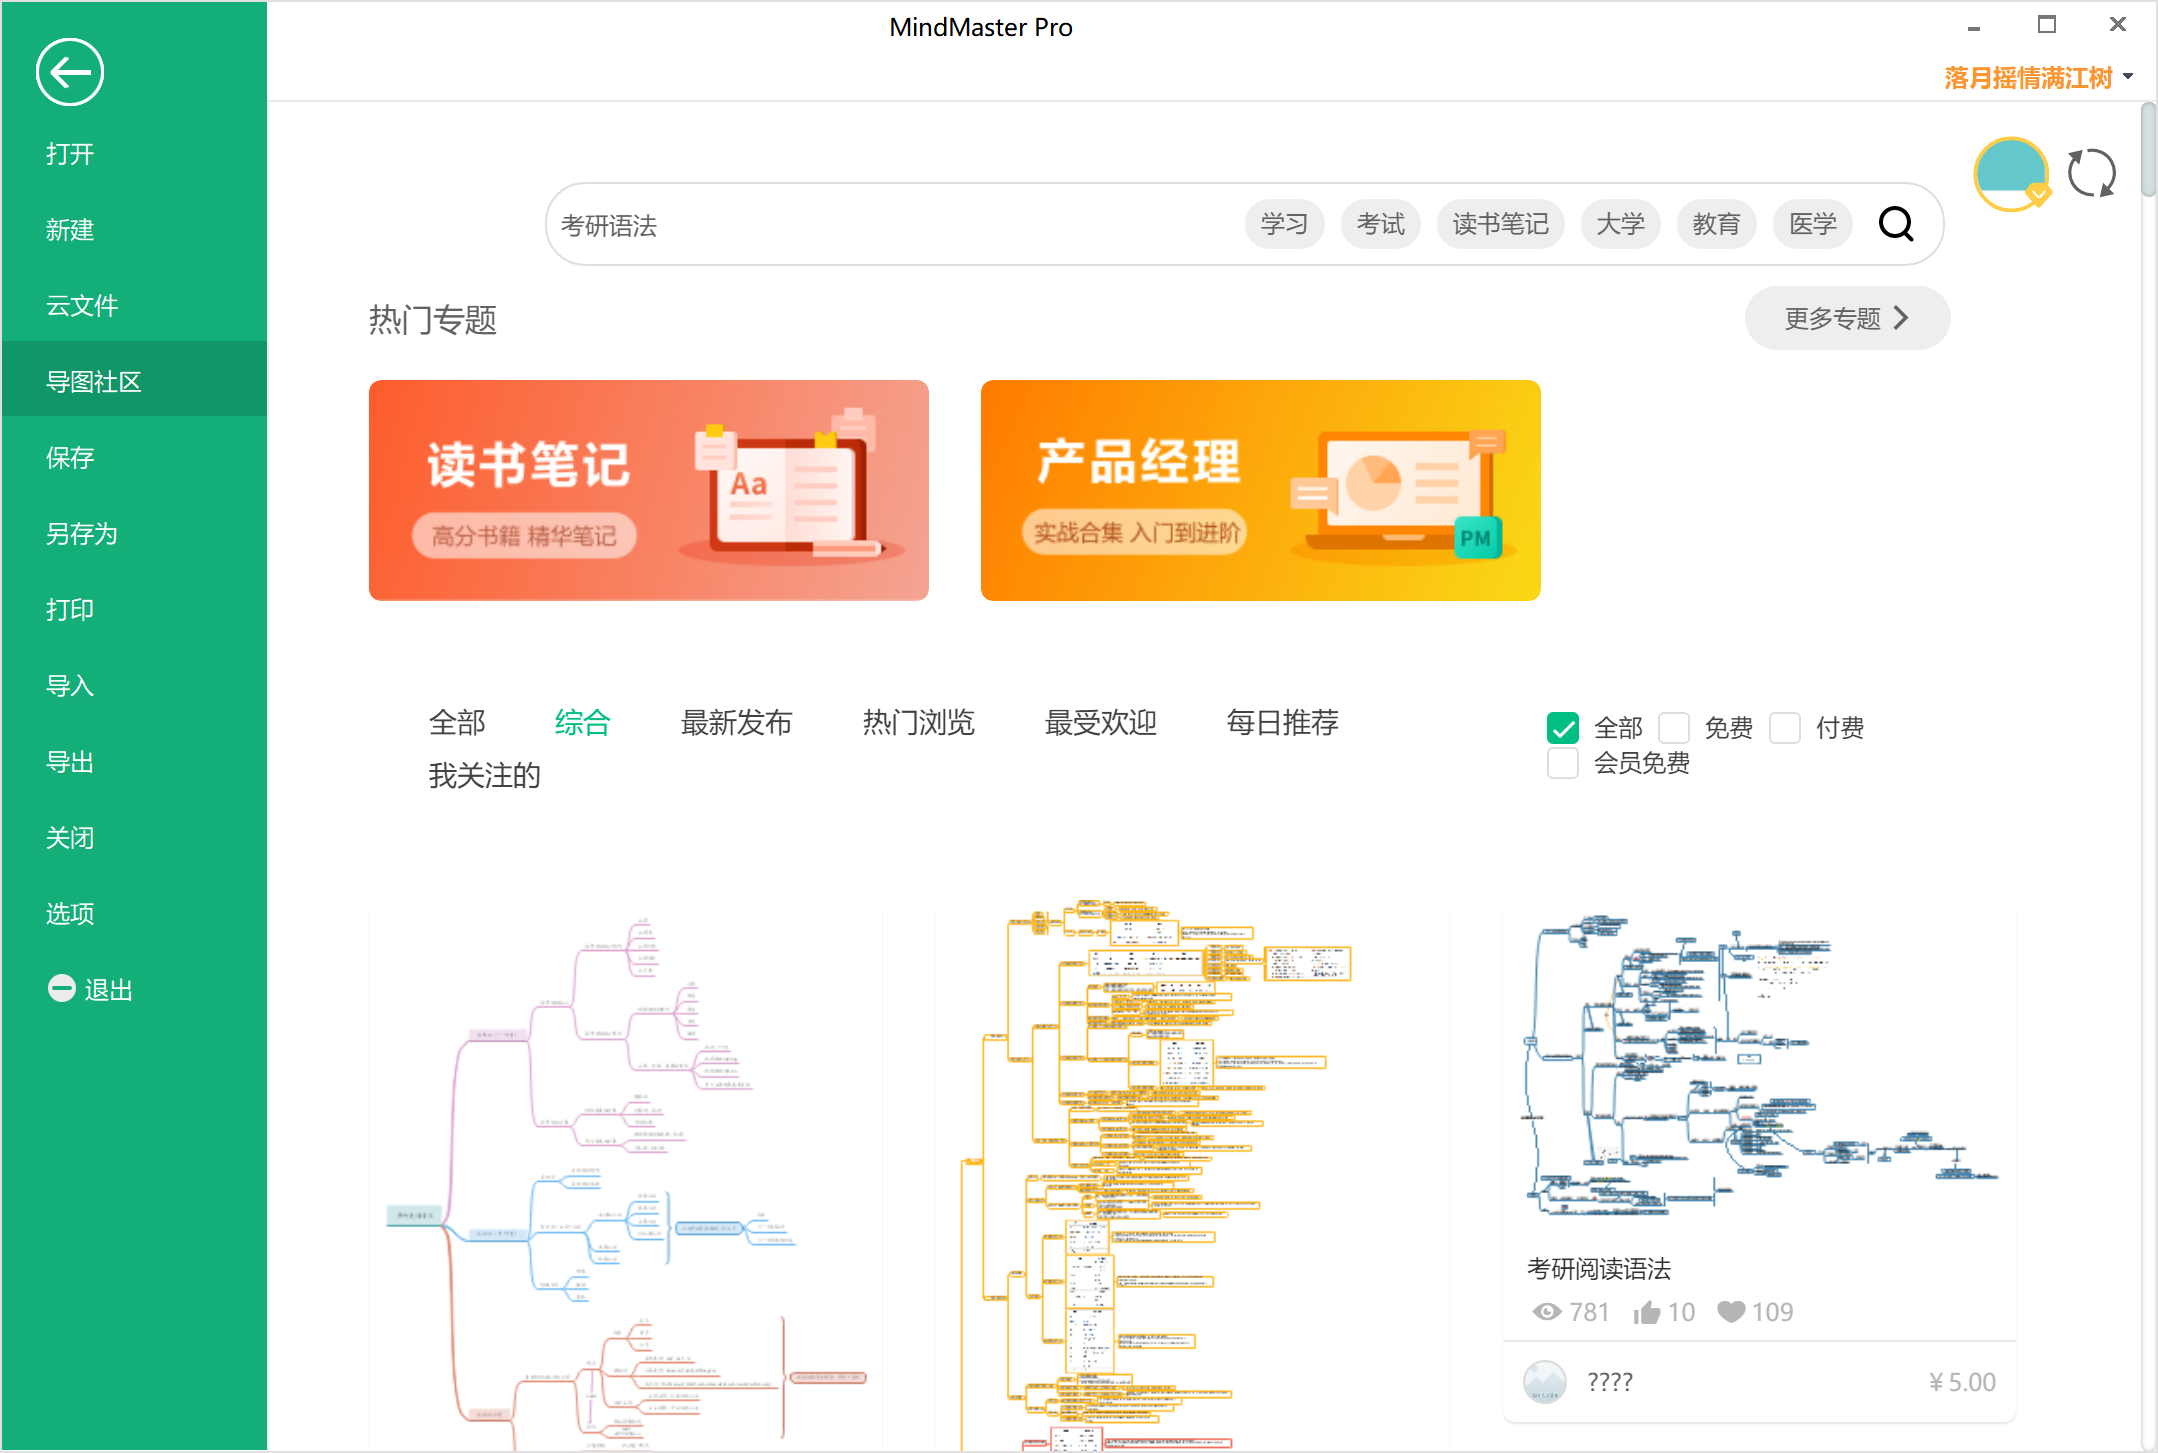Click 导出 in the sidebar

click(x=134, y=762)
